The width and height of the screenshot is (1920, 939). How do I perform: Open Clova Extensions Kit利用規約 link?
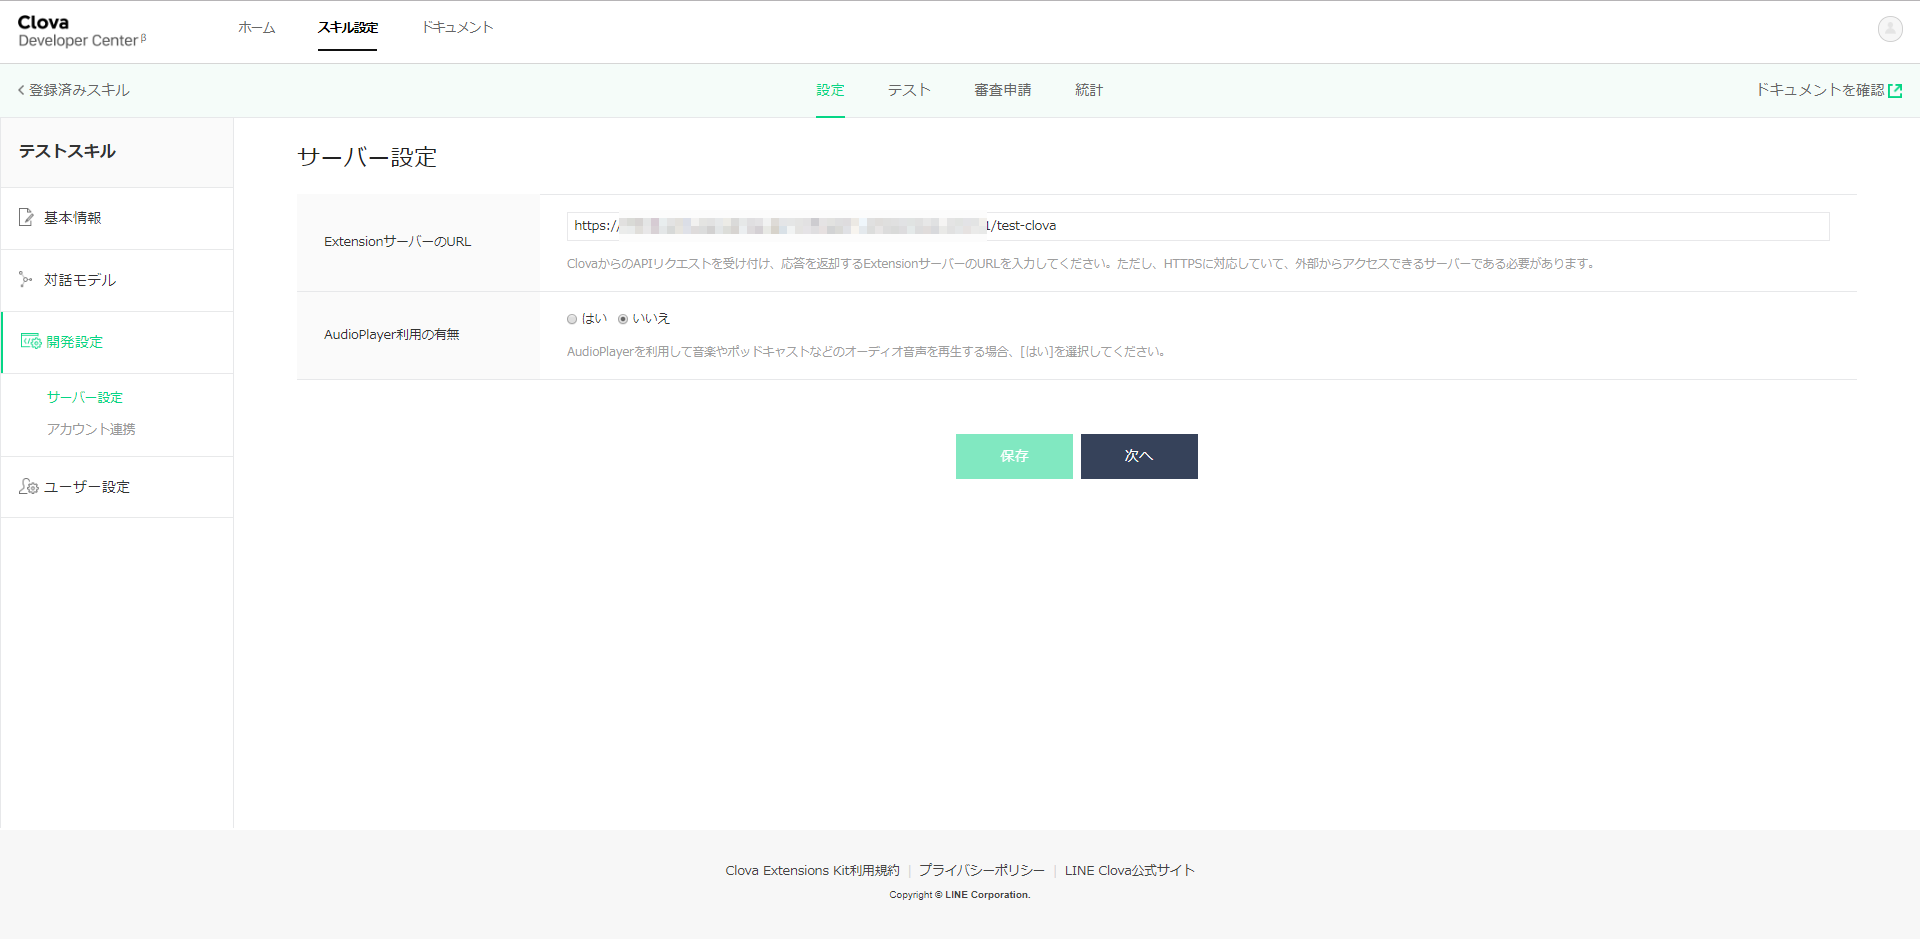pos(812,871)
